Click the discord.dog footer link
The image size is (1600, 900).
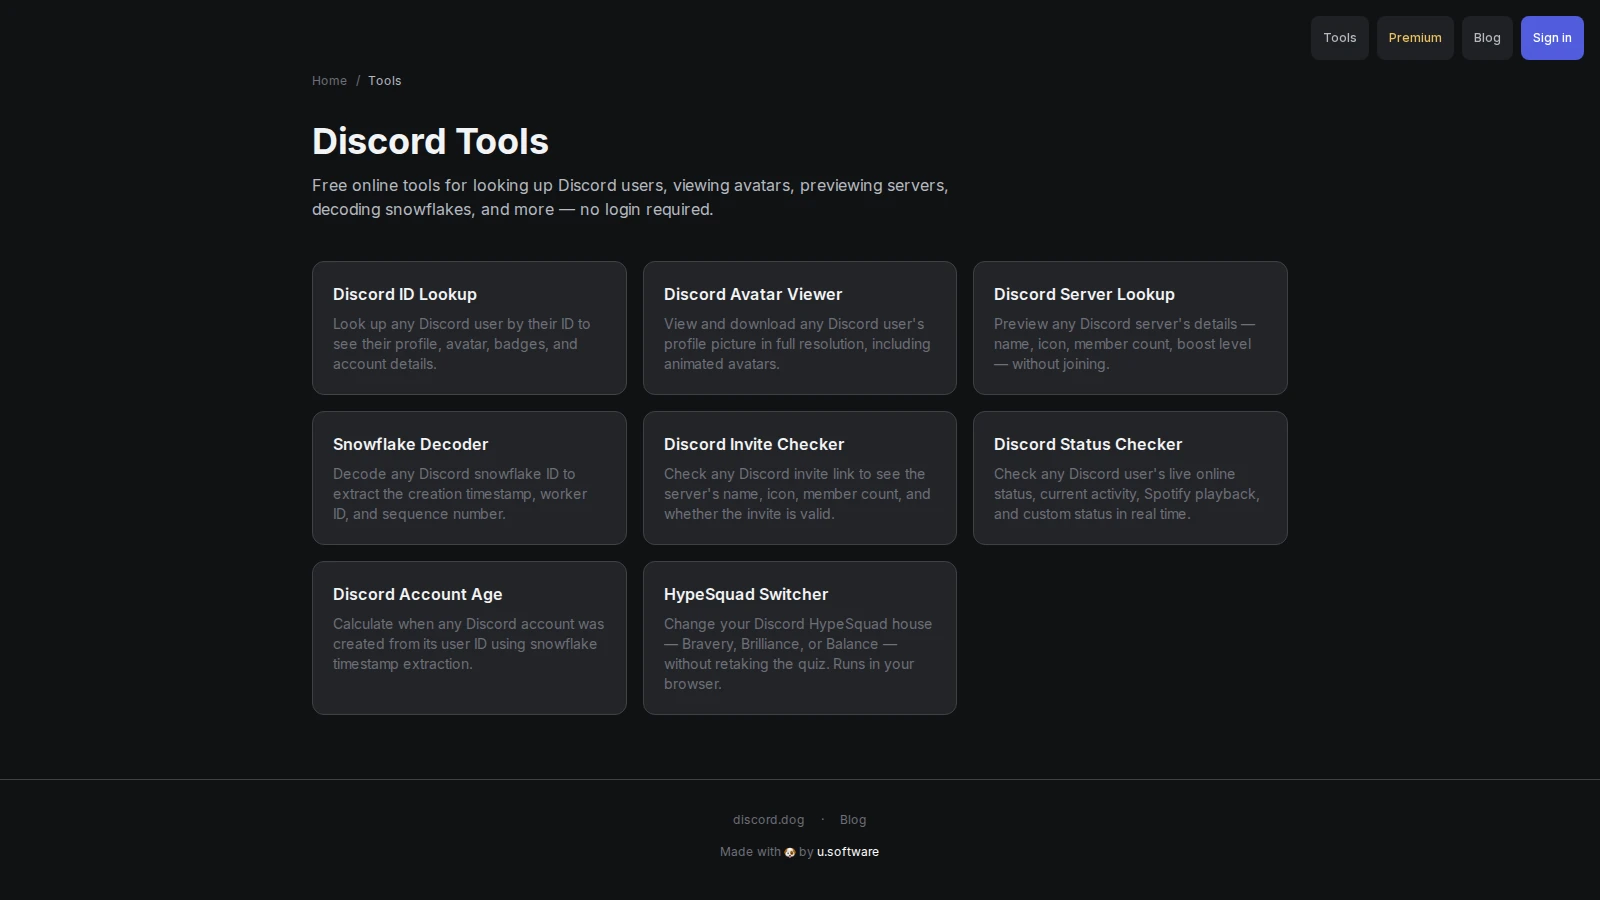coord(768,820)
